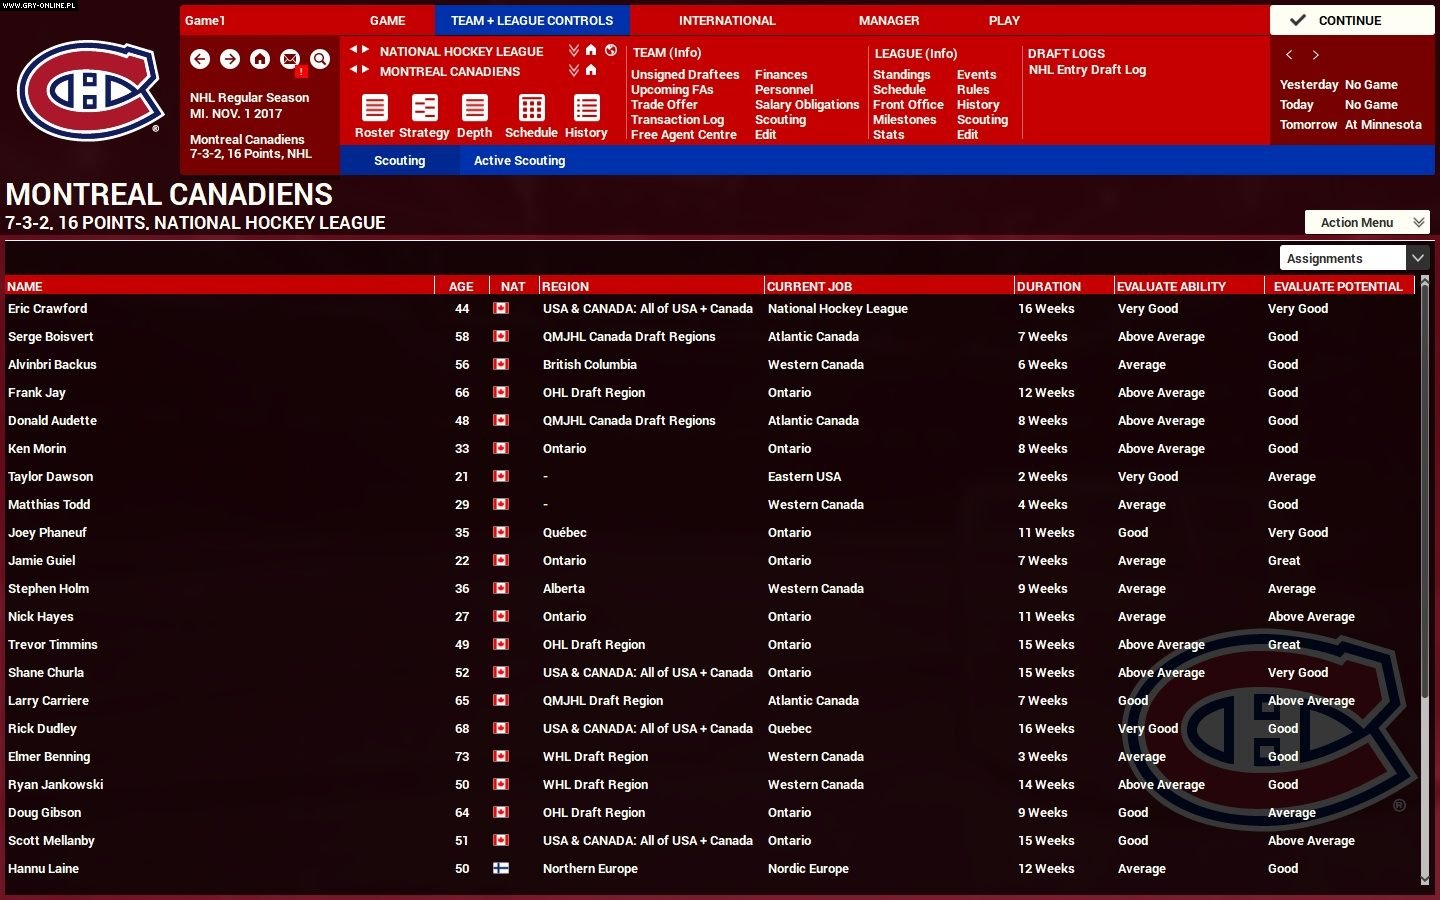The height and width of the screenshot is (900, 1440).
Task: Click the magnifying glass search icon
Action: point(320,60)
